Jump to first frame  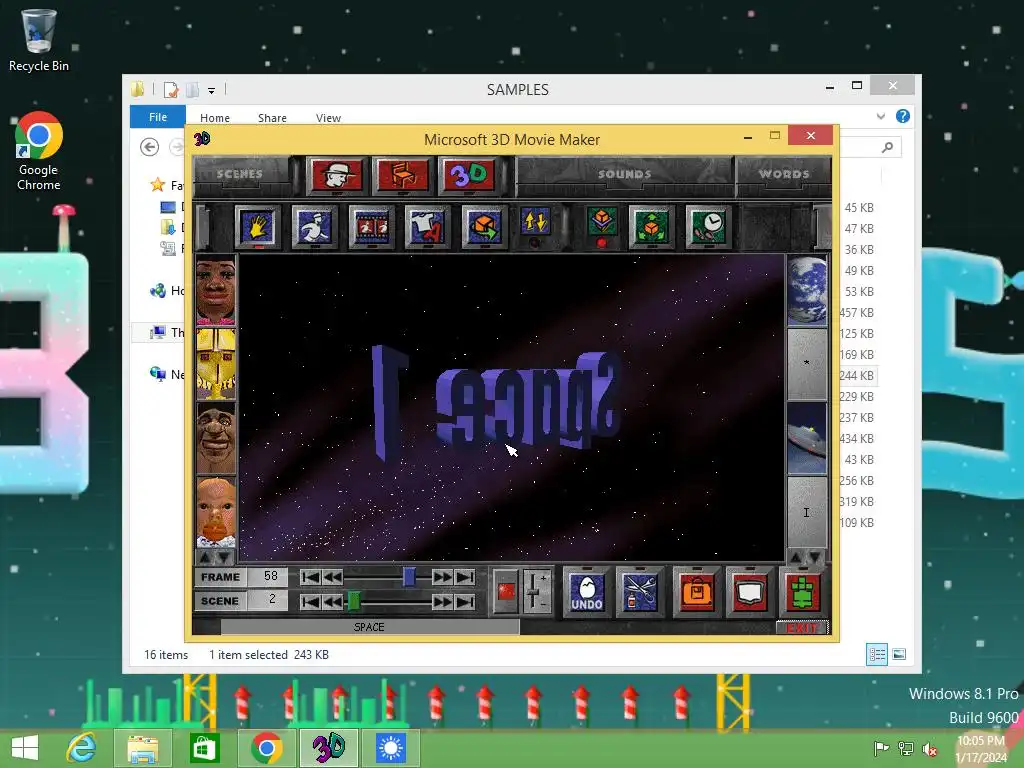311,577
